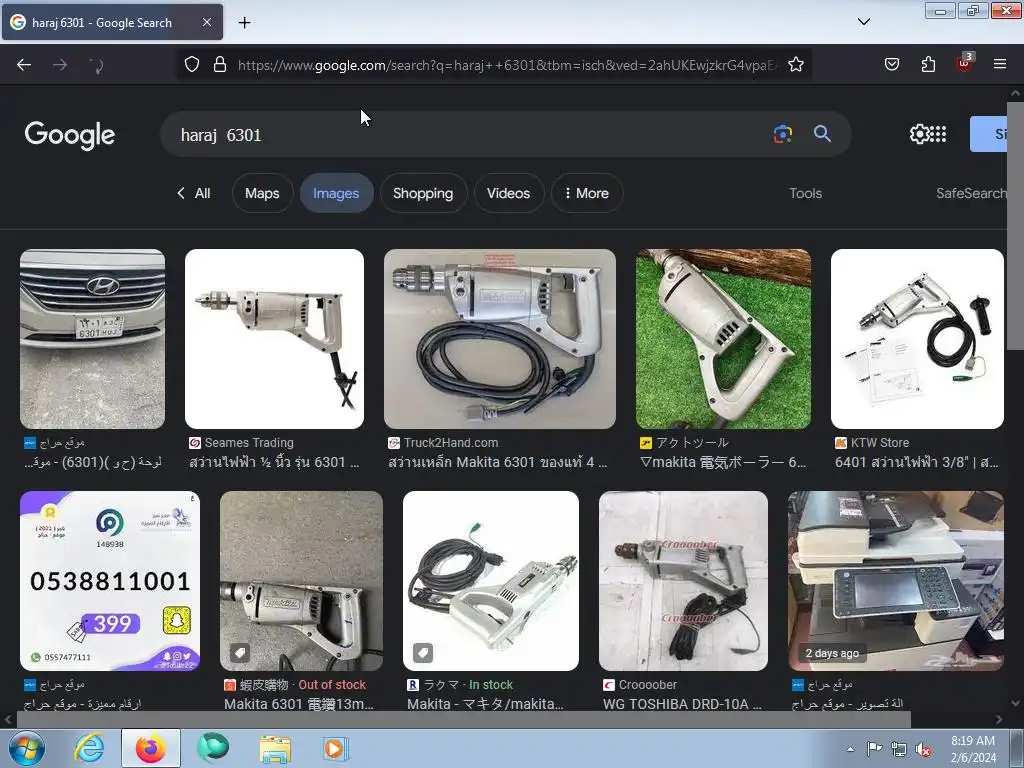The image size is (1024, 768).
Task: Open Google quick settings gear icon
Action: (x=918, y=134)
